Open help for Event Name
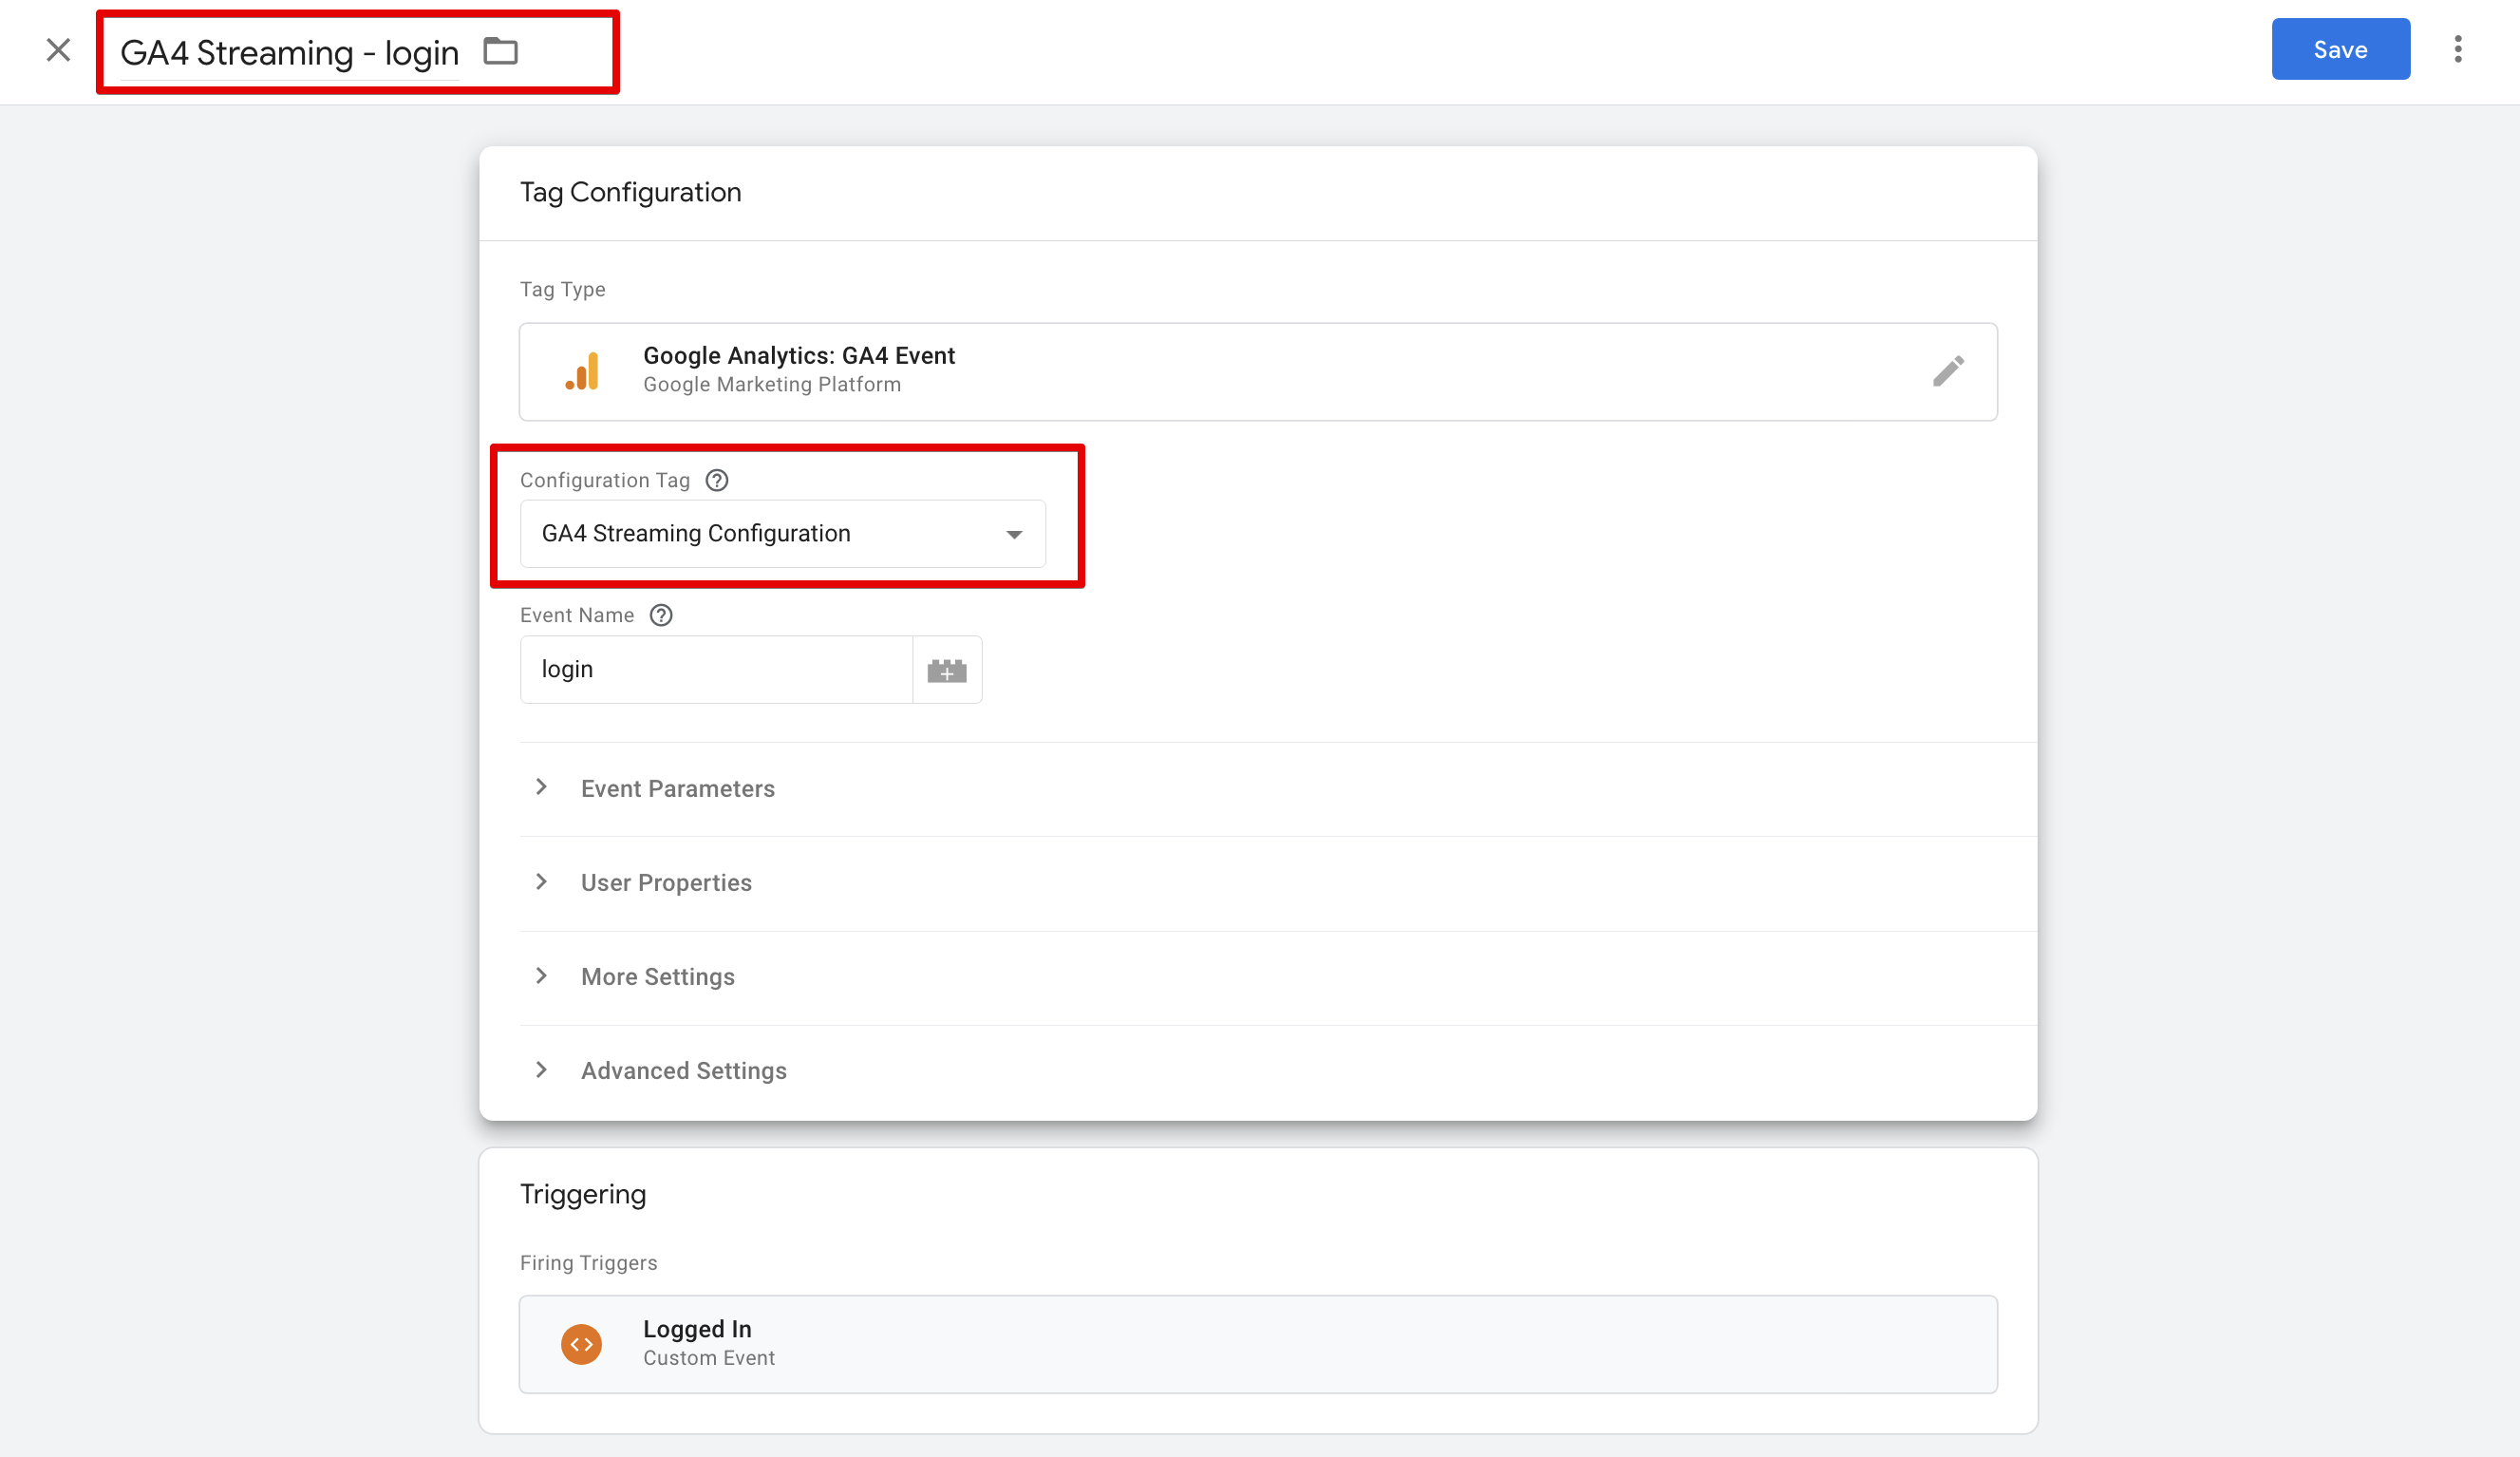2520x1457 pixels. (x=661, y=615)
